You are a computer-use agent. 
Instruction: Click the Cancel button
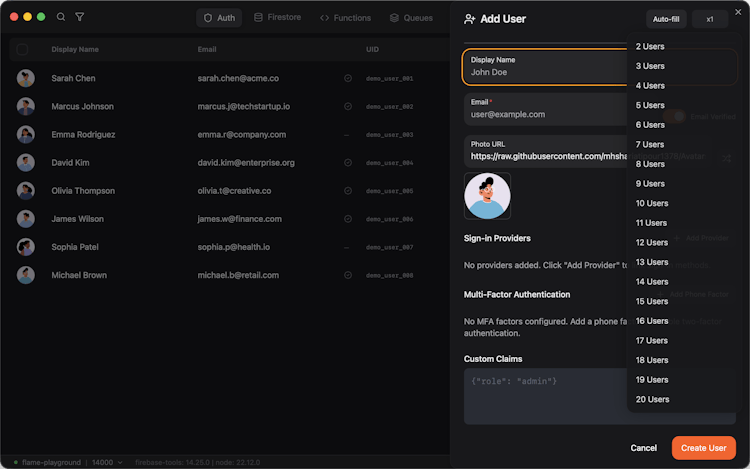click(x=643, y=448)
